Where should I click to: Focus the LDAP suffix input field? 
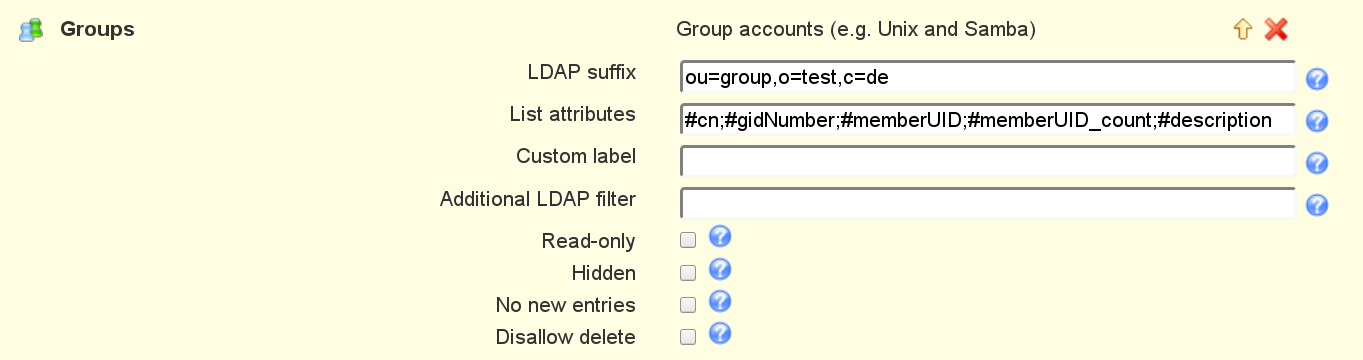pos(988,77)
